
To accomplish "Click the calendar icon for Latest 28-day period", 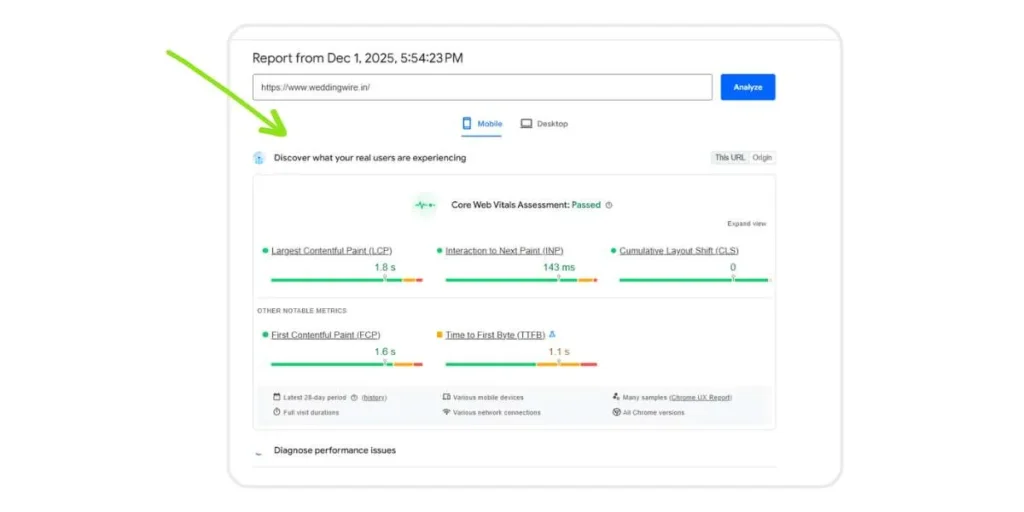I will tap(277, 397).
